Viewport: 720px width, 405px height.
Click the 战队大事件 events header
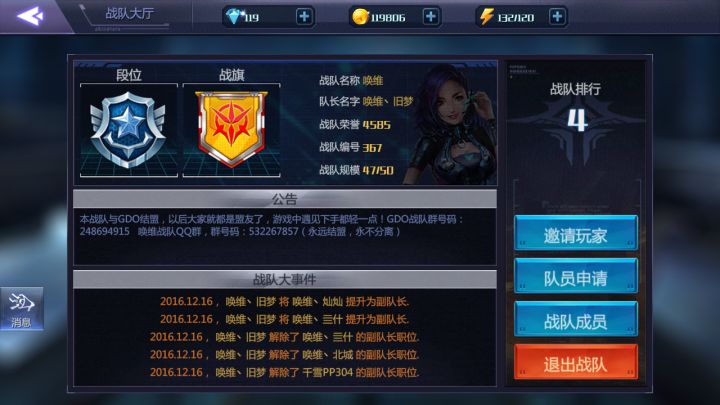click(285, 279)
